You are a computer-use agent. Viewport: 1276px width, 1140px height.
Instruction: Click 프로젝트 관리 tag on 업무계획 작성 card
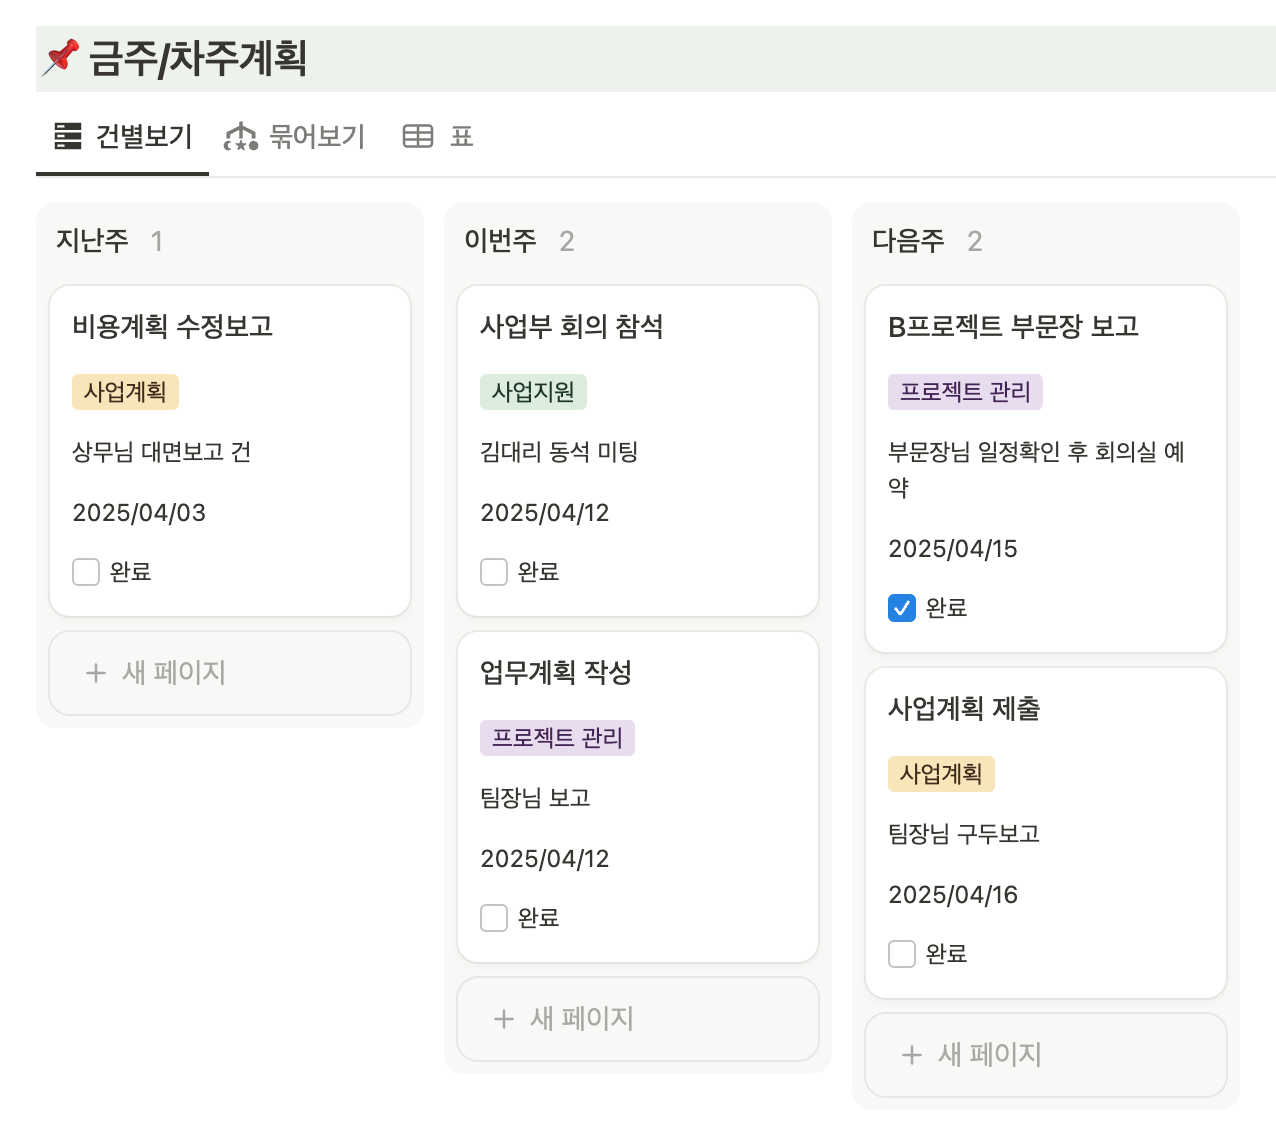click(557, 738)
